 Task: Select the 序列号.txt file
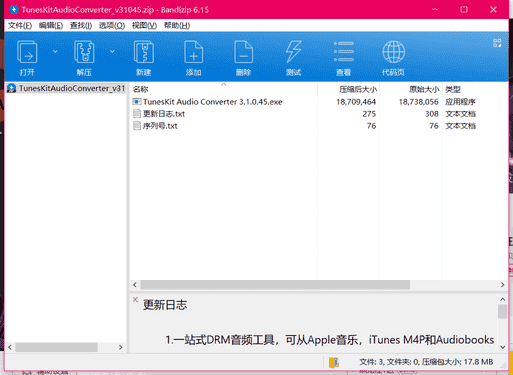[x=160, y=126]
